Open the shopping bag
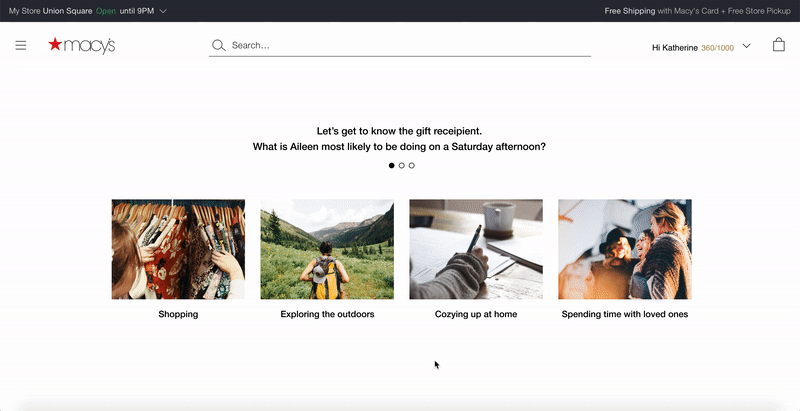This screenshot has height=411, width=800. coord(779,45)
